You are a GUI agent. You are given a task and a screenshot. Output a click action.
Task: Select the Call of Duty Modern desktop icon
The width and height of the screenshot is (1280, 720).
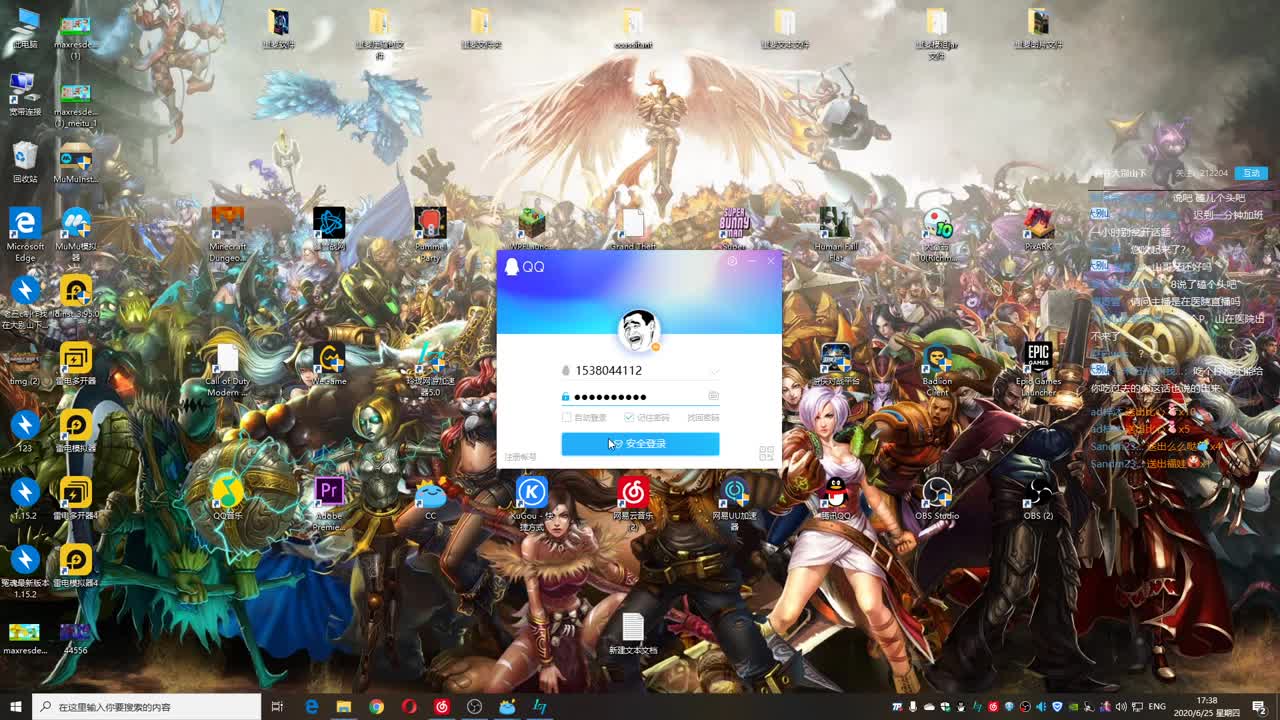(228, 370)
